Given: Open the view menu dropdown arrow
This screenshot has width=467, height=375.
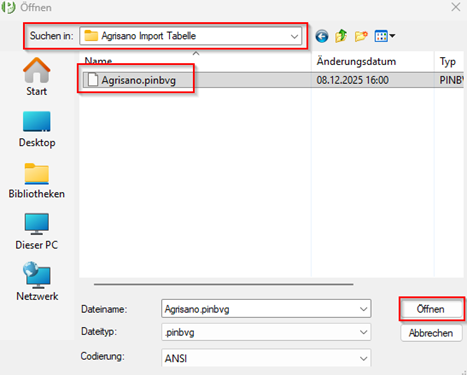Looking at the screenshot, I should pyautogui.click(x=392, y=36).
